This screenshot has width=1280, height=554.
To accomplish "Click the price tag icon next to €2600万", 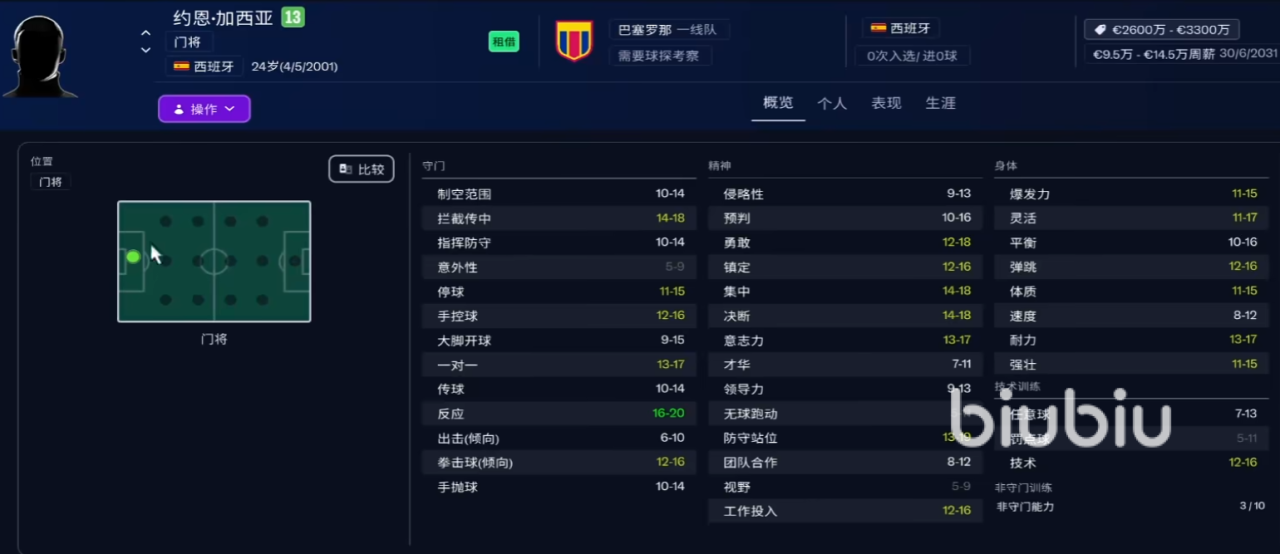I will coord(1100,30).
